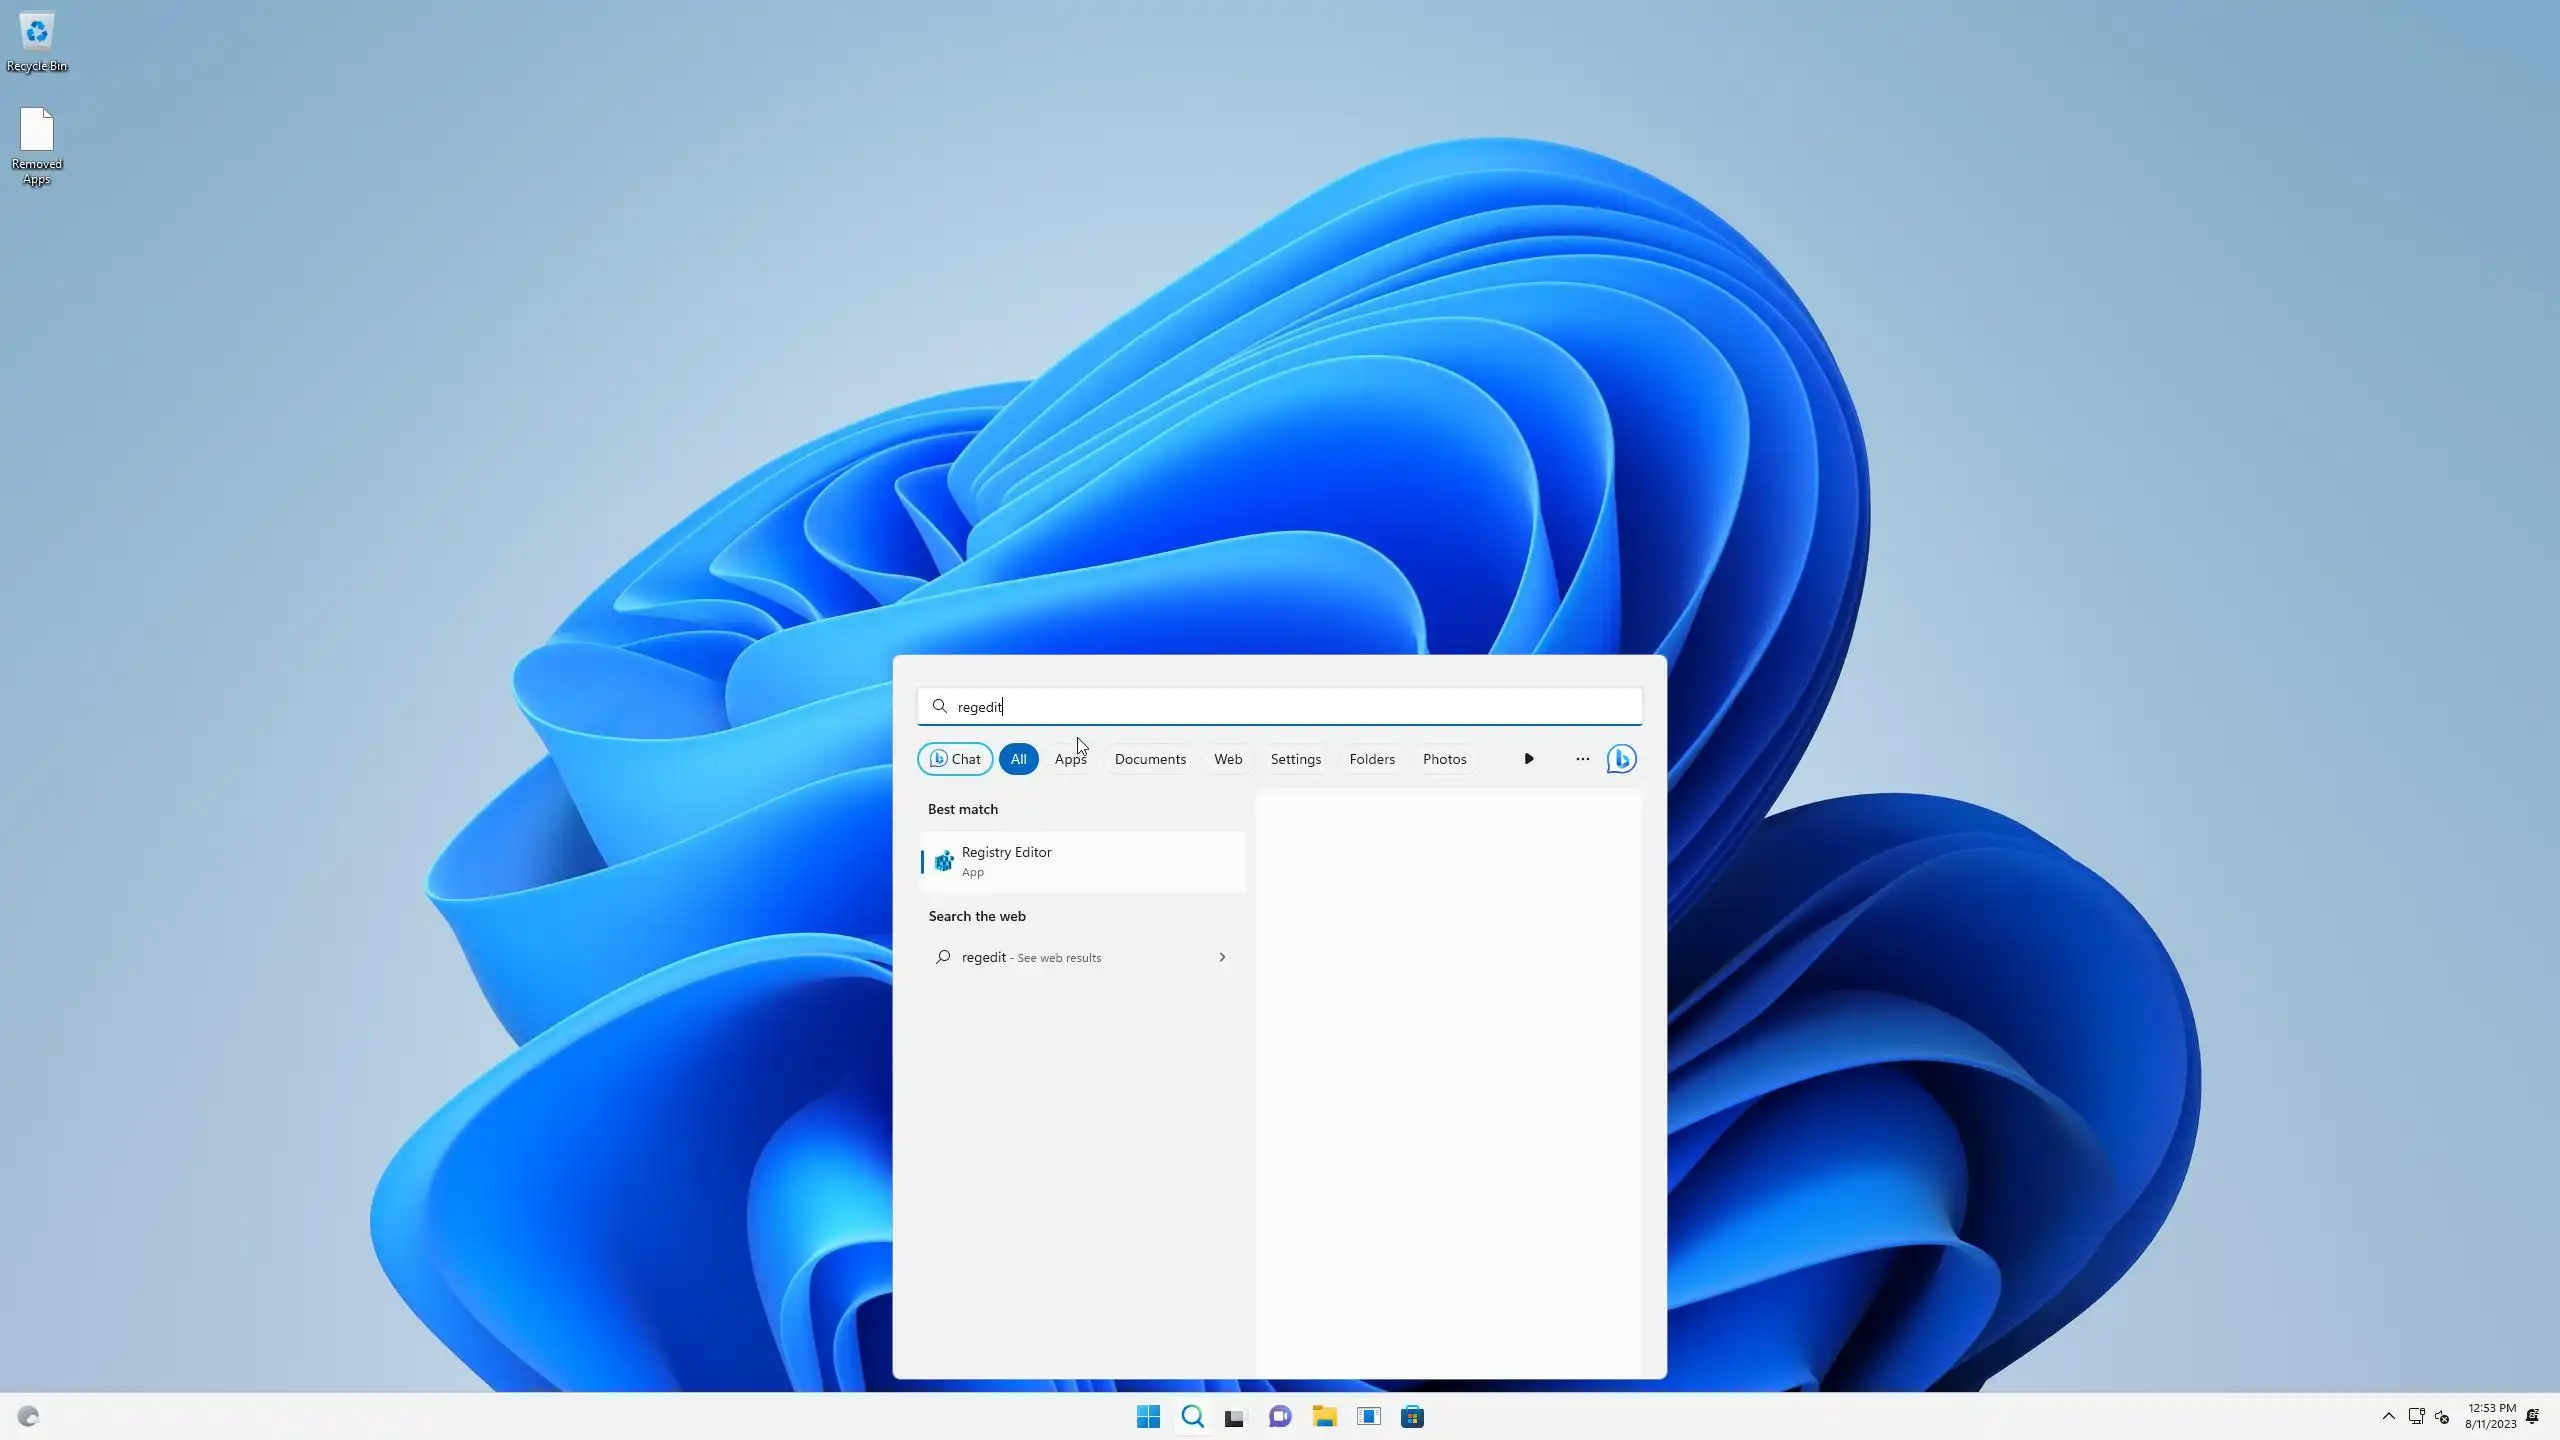This screenshot has width=2560, height=1440.
Task: Select the Settings filter tab
Action: (1295, 759)
